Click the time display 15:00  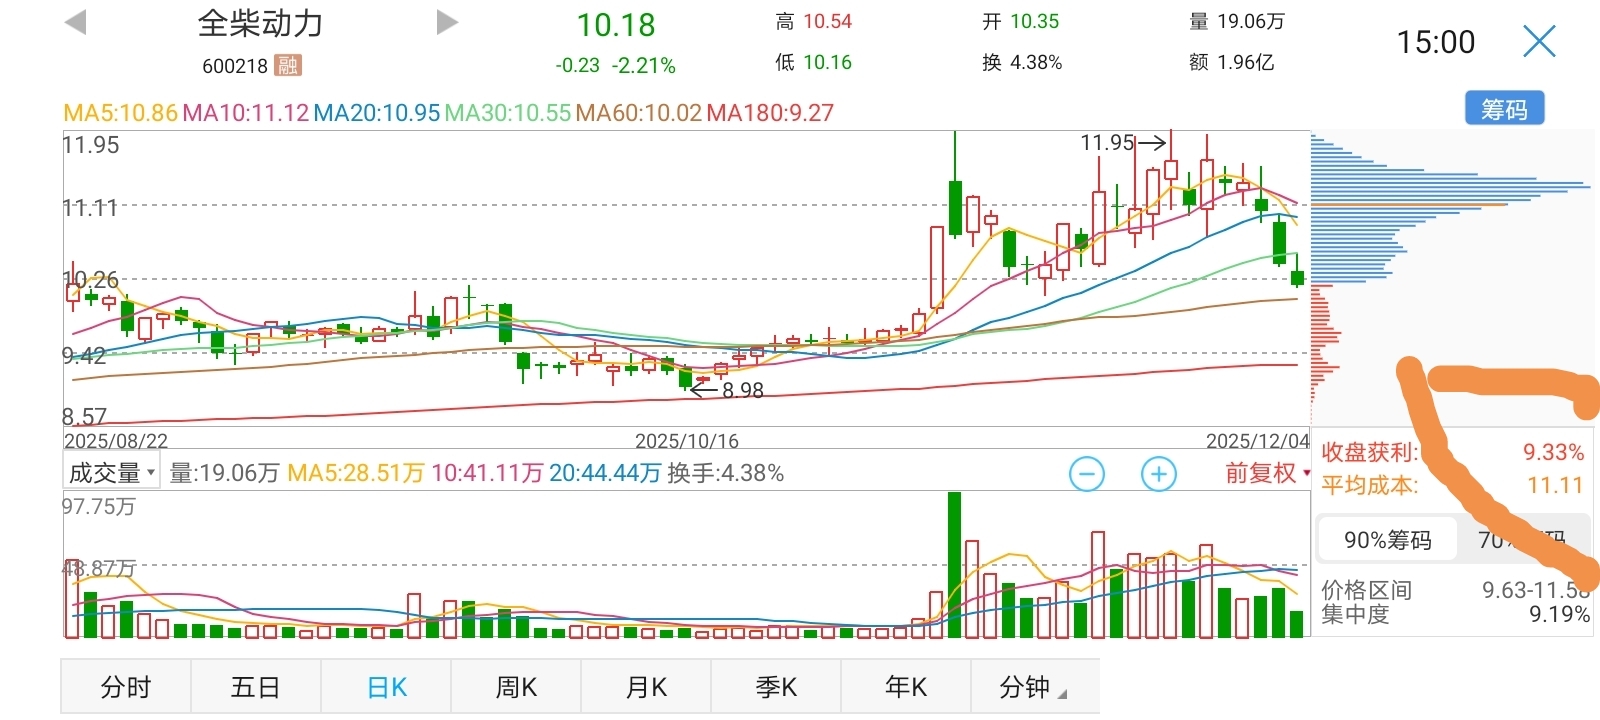coord(1435,42)
